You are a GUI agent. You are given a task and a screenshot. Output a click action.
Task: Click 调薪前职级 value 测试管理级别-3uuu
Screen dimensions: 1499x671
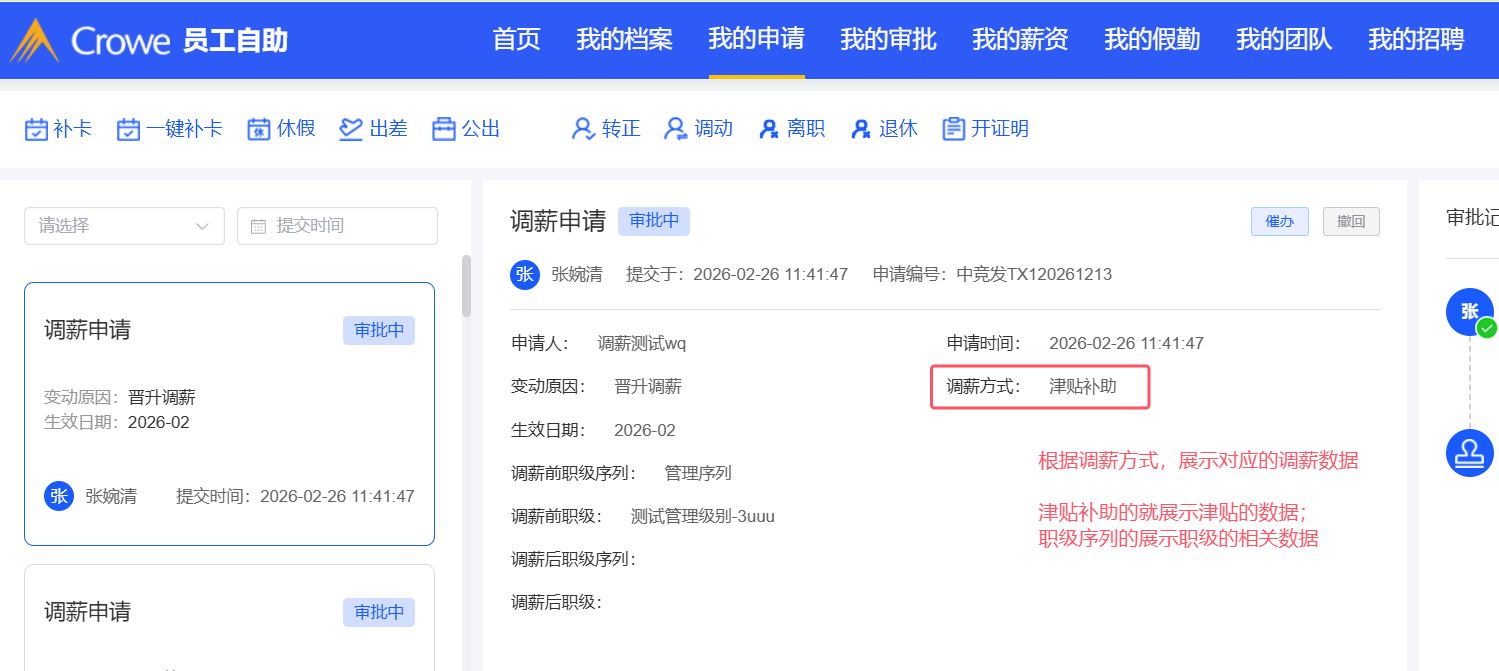[703, 516]
